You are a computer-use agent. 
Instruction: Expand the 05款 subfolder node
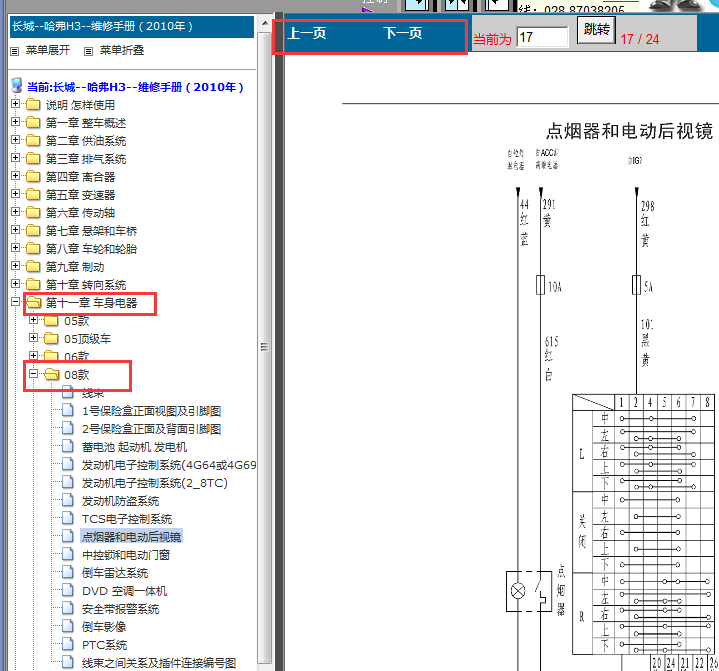point(33,320)
